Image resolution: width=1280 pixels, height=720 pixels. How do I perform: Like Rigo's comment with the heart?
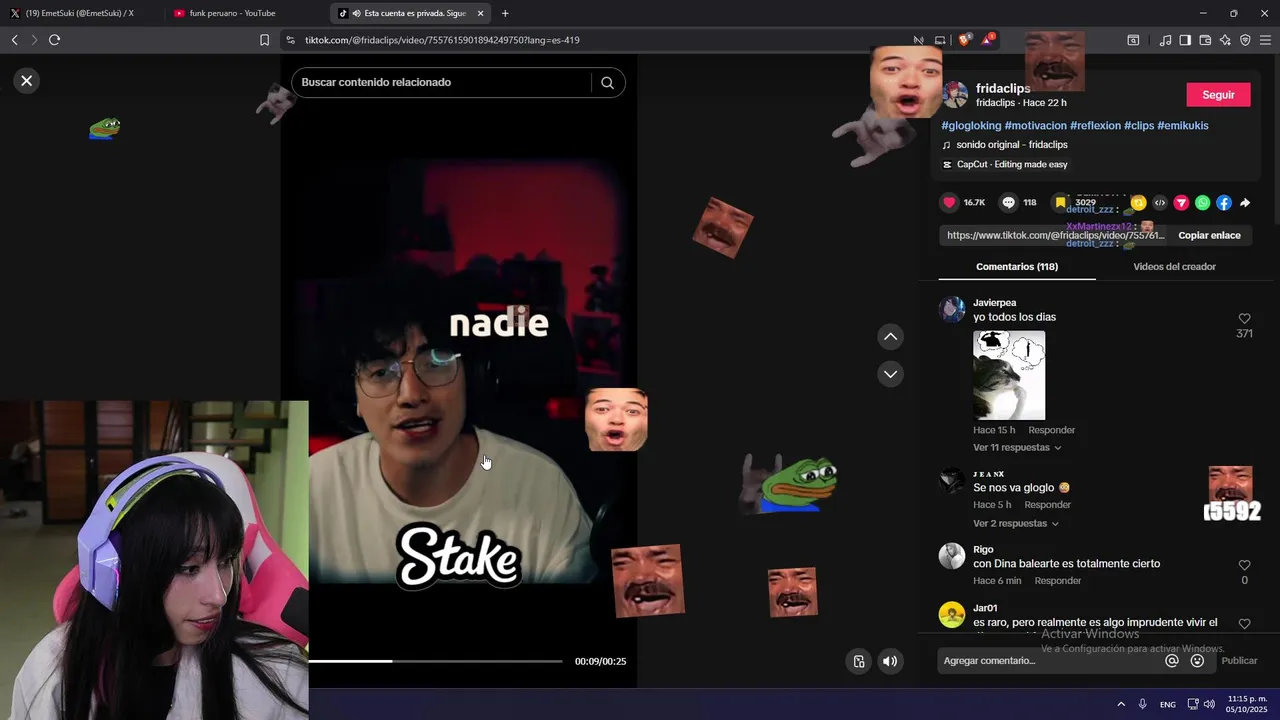(1244, 565)
